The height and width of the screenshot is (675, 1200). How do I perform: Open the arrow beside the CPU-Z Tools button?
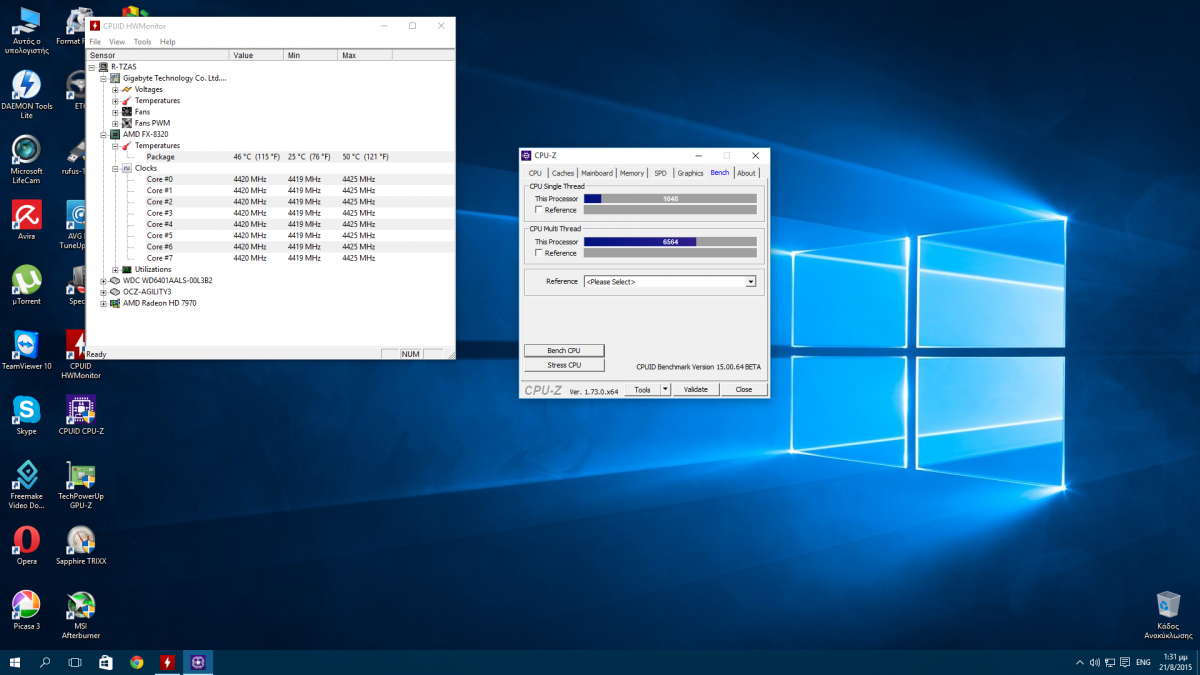click(x=666, y=390)
